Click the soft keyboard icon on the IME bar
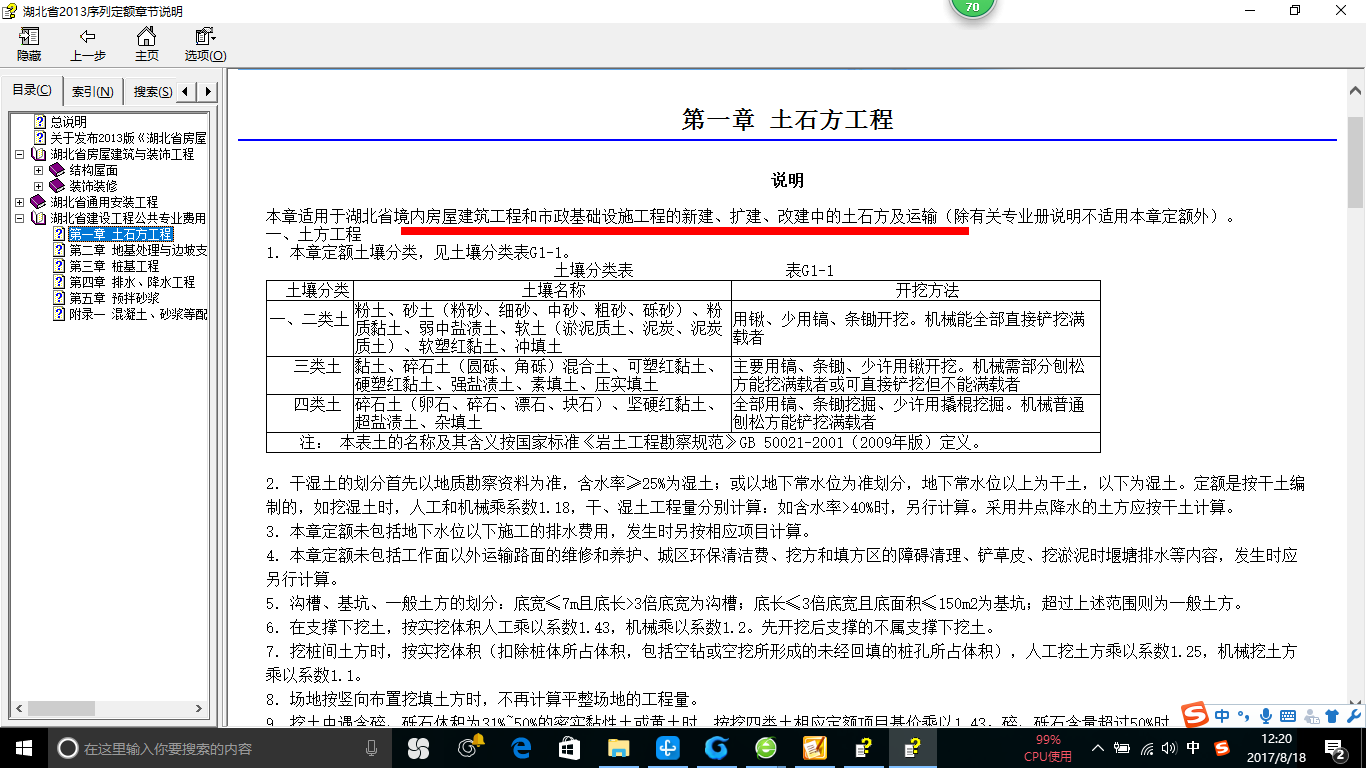 pyautogui.click(x=1287, y=716)
